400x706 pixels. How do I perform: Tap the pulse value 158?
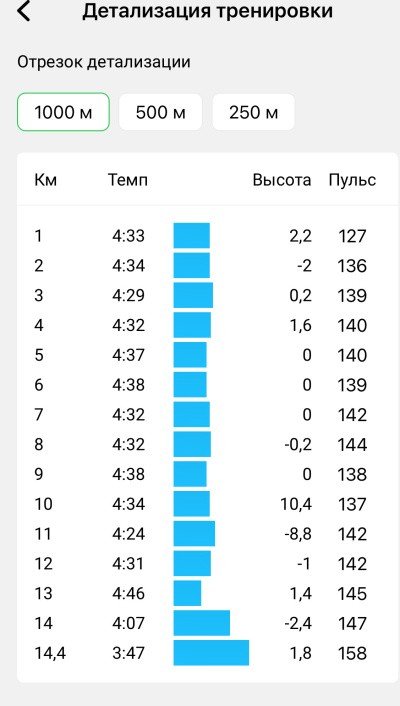coord(352,653)
